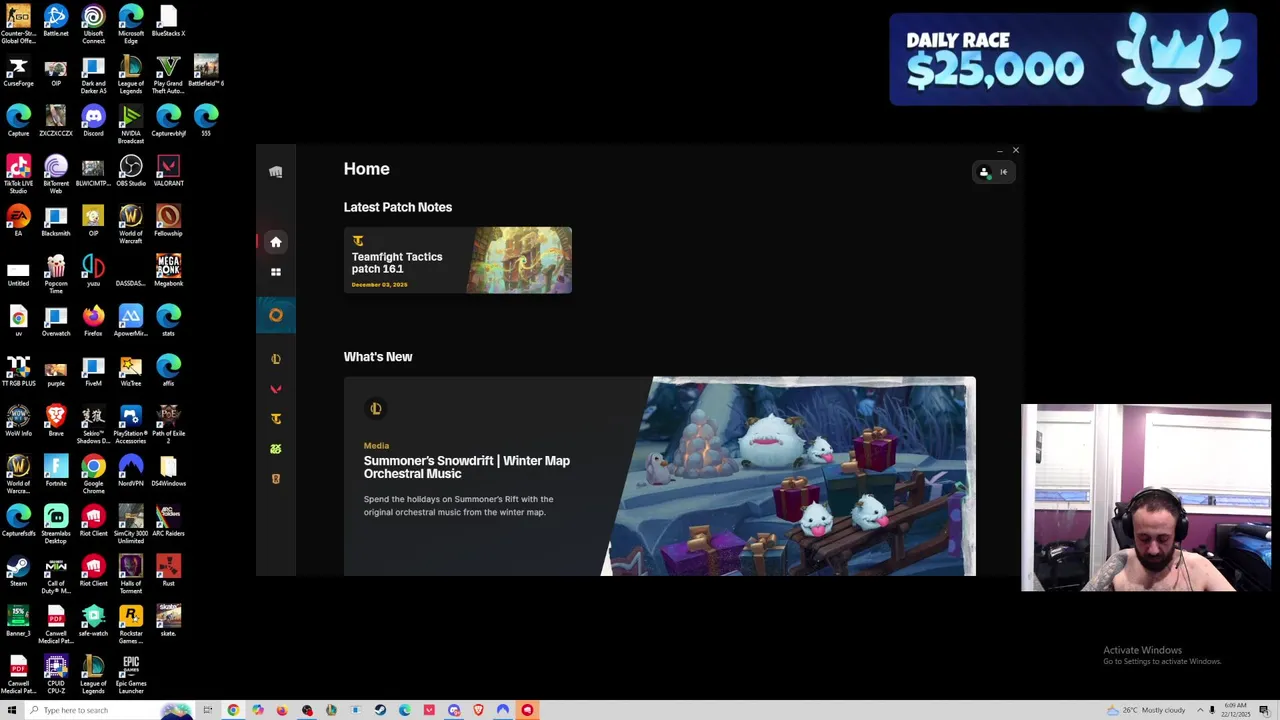
Task: Expand the system tray hidden icons arrow
Action: click(x=1200, y=710)
